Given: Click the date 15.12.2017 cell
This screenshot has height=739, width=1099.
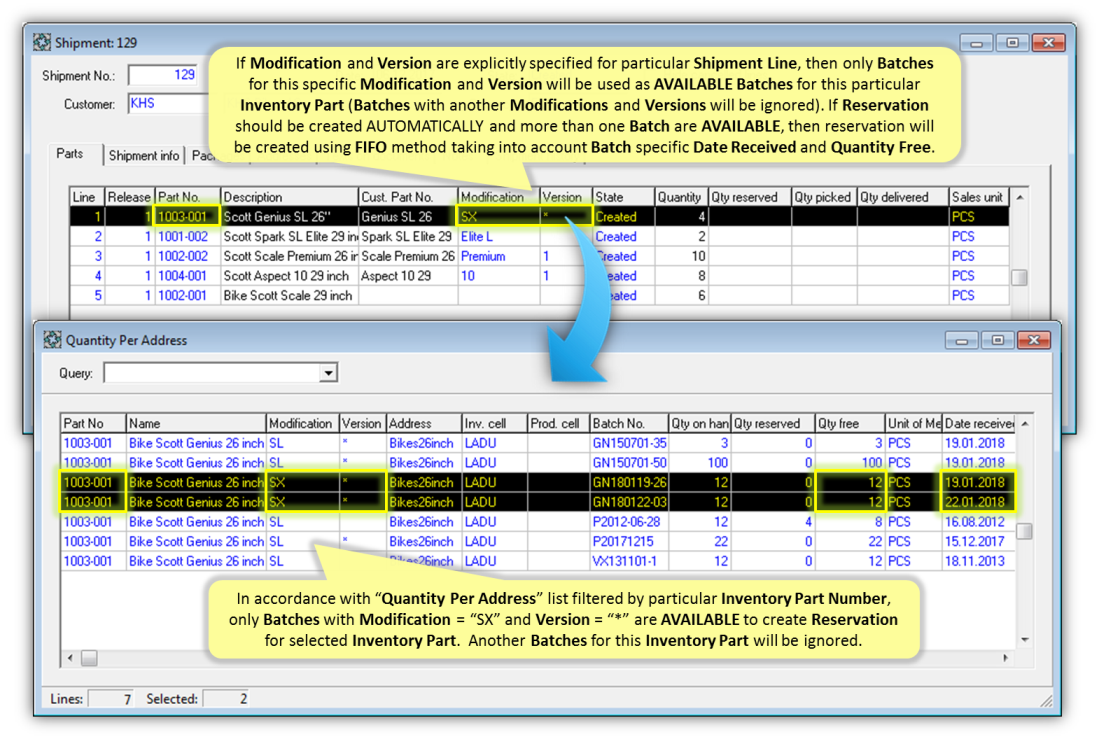Looking at the screenshot, I should pyautogui.click(x=978, y=541).
